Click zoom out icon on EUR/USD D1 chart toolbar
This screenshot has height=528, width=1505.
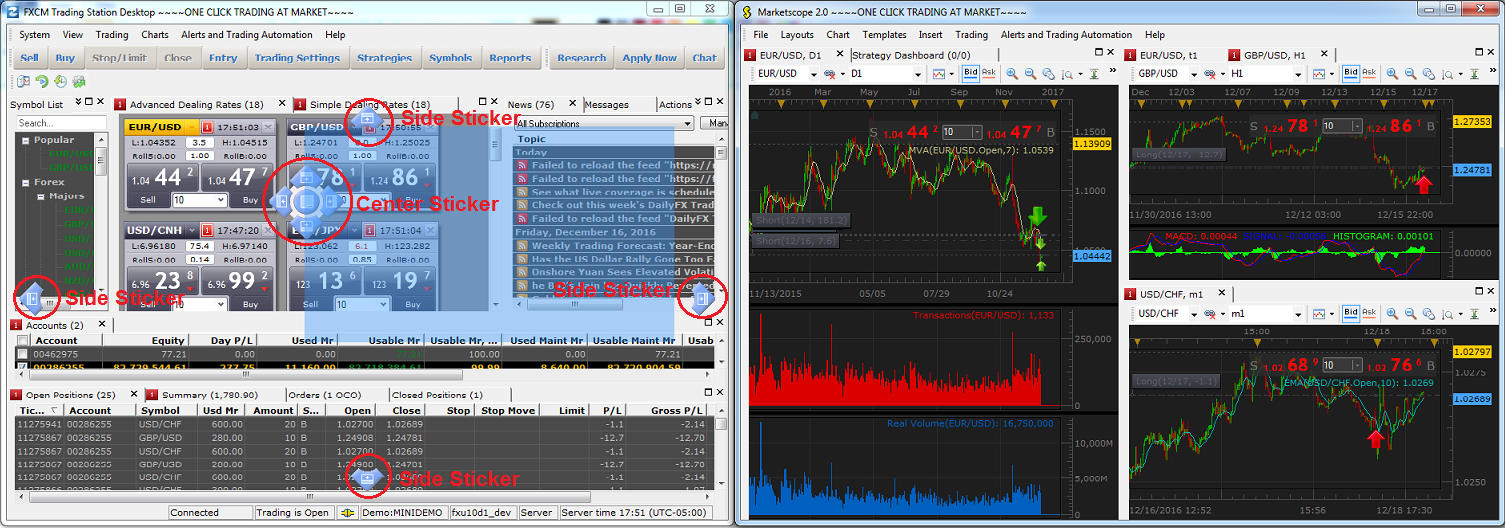tap(1030, 74)
